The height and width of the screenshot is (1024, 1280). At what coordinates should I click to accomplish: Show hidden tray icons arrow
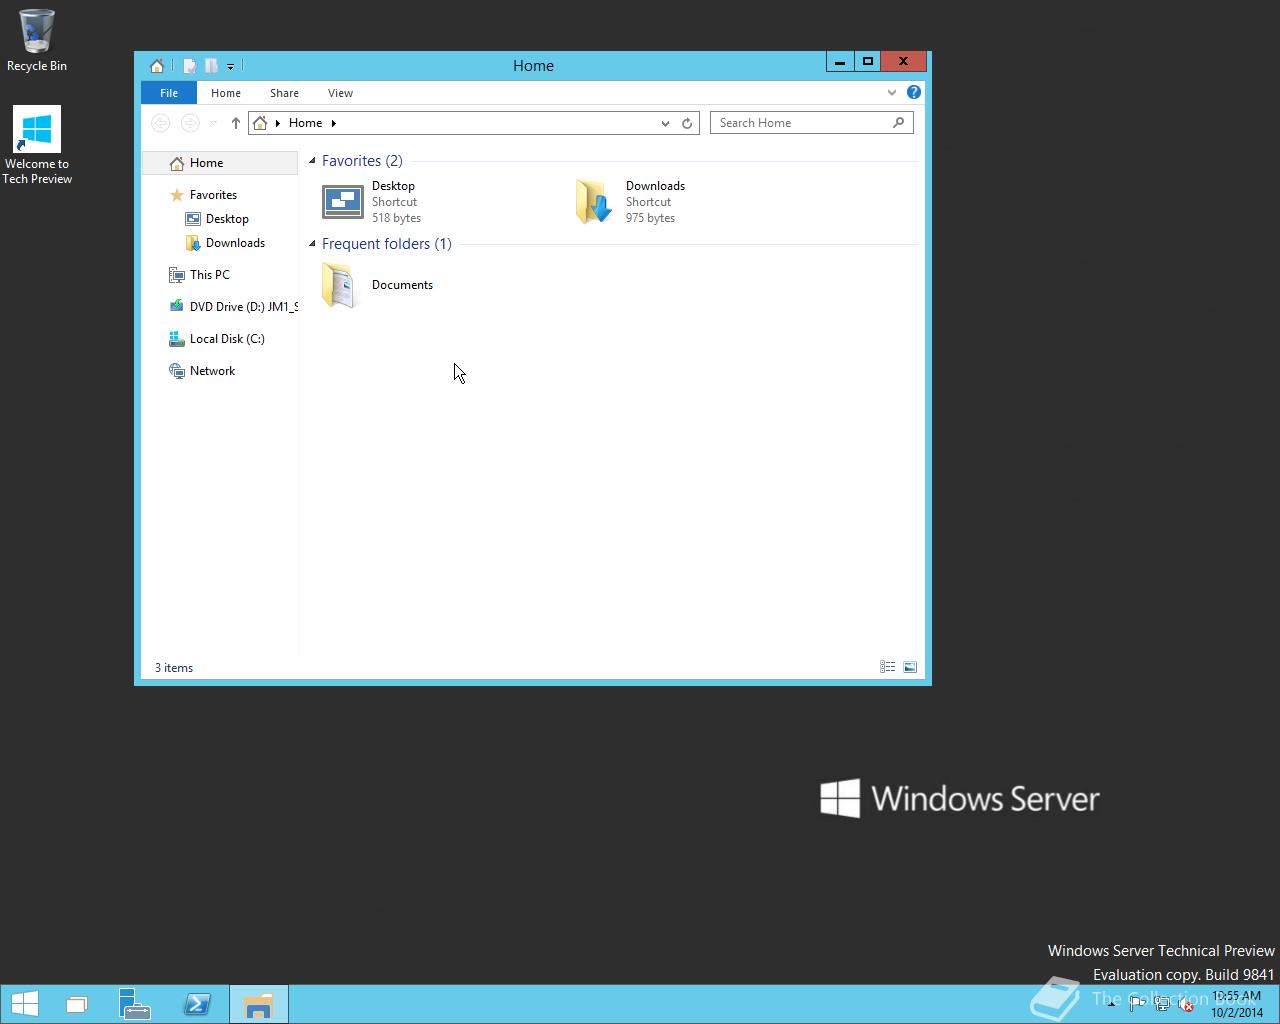click(x=1112, y=1004)
